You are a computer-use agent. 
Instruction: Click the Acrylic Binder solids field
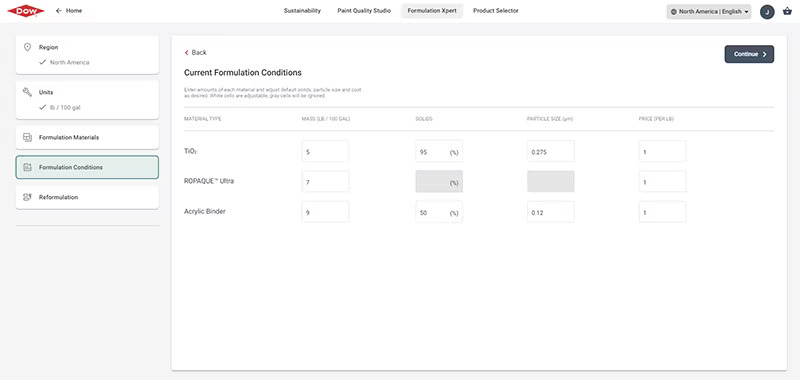pos(439,212)
